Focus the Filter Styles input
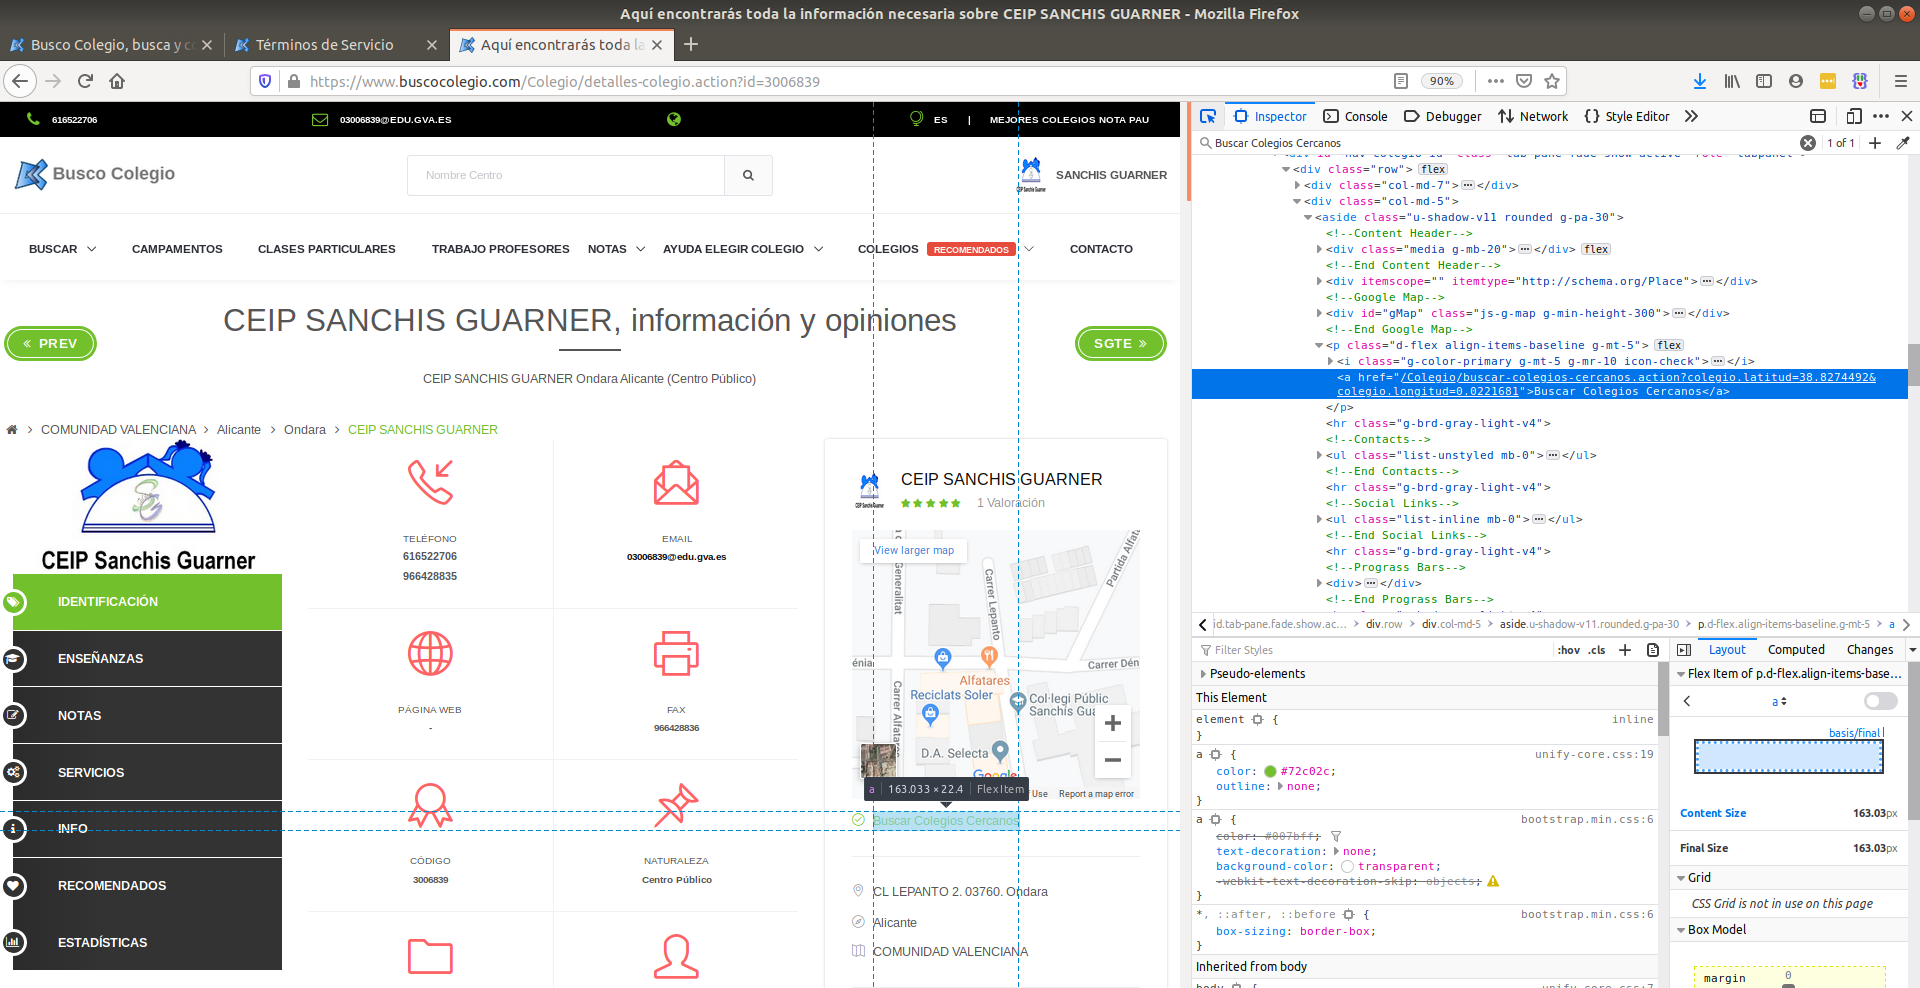 coord(1375,650)
